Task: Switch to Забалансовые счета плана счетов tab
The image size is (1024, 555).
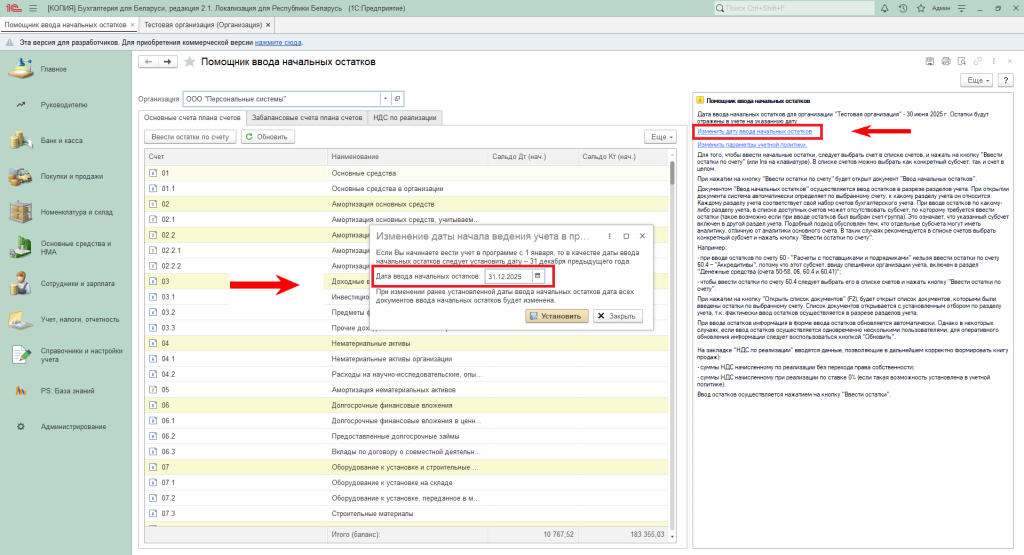Action: [307, 118]
